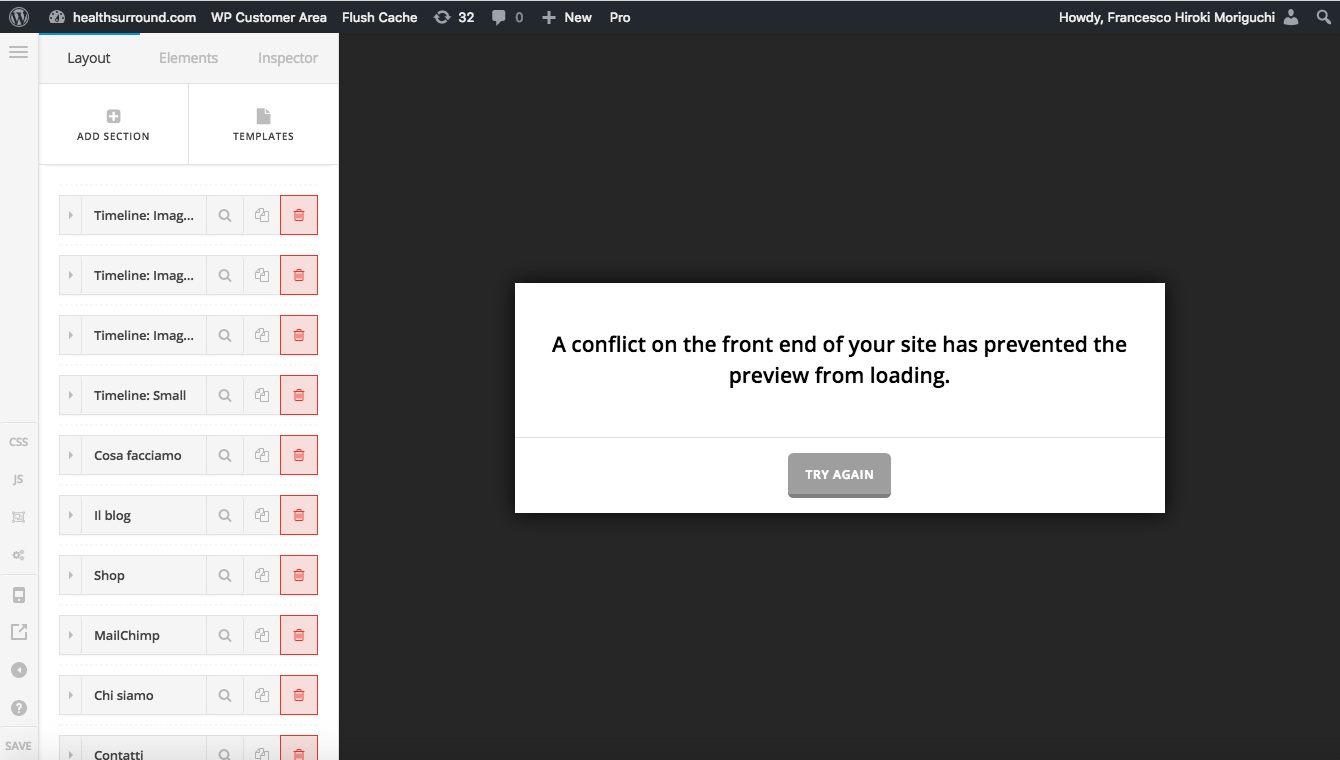Screen dimensions: 1340x760
Task: Click the WordPress logo in the admin bar
Action: click(x=19, y=16)
